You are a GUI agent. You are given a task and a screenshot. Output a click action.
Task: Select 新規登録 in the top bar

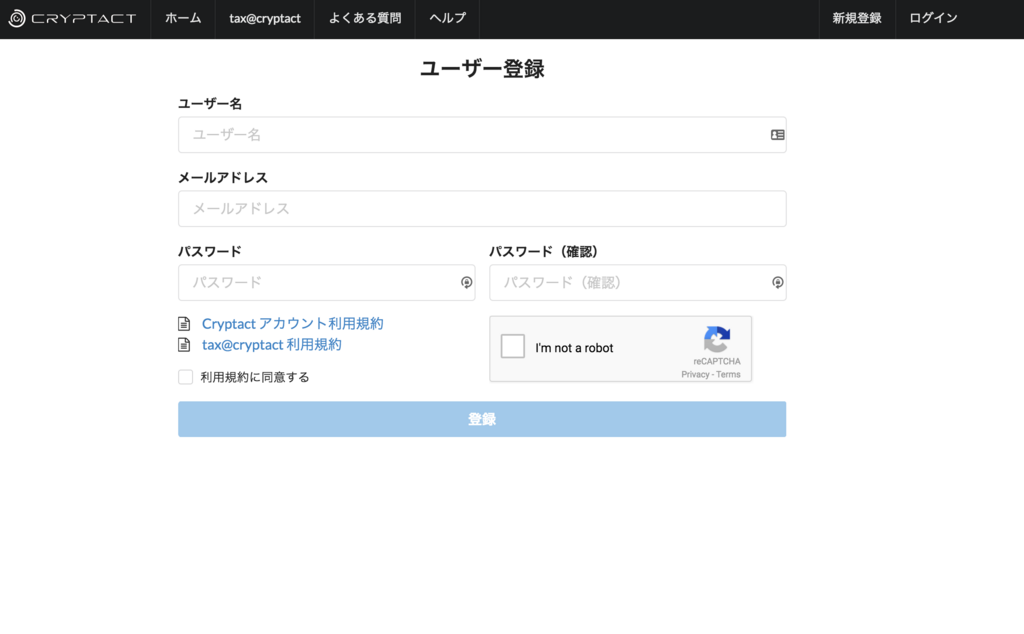tap(857, 18)
